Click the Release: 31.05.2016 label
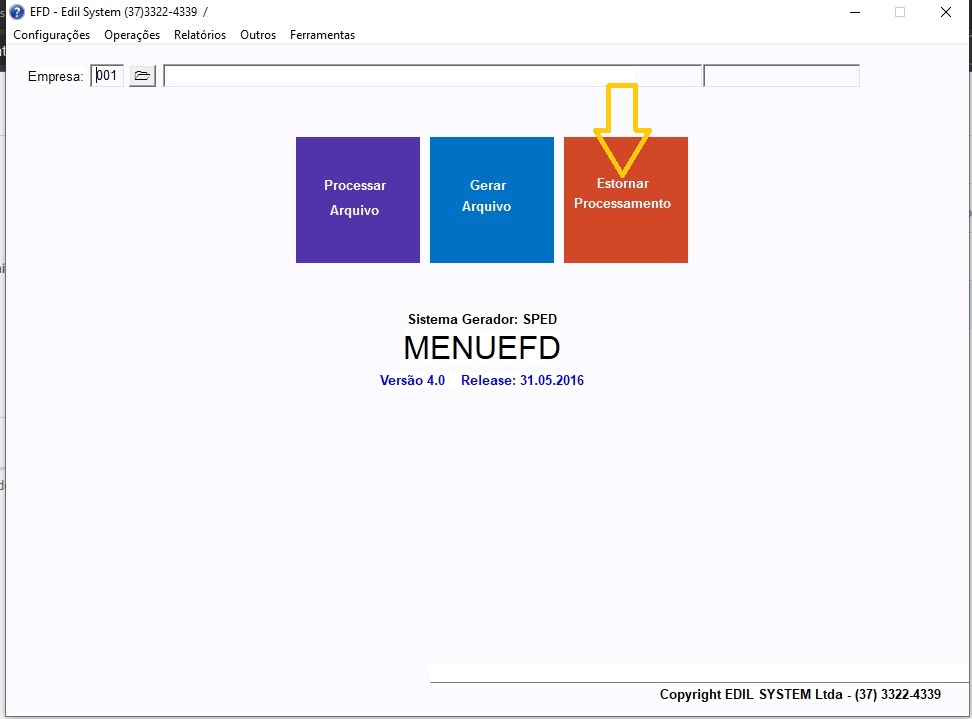This screenshot has height=719, width=972. click(x=522, y=381)
